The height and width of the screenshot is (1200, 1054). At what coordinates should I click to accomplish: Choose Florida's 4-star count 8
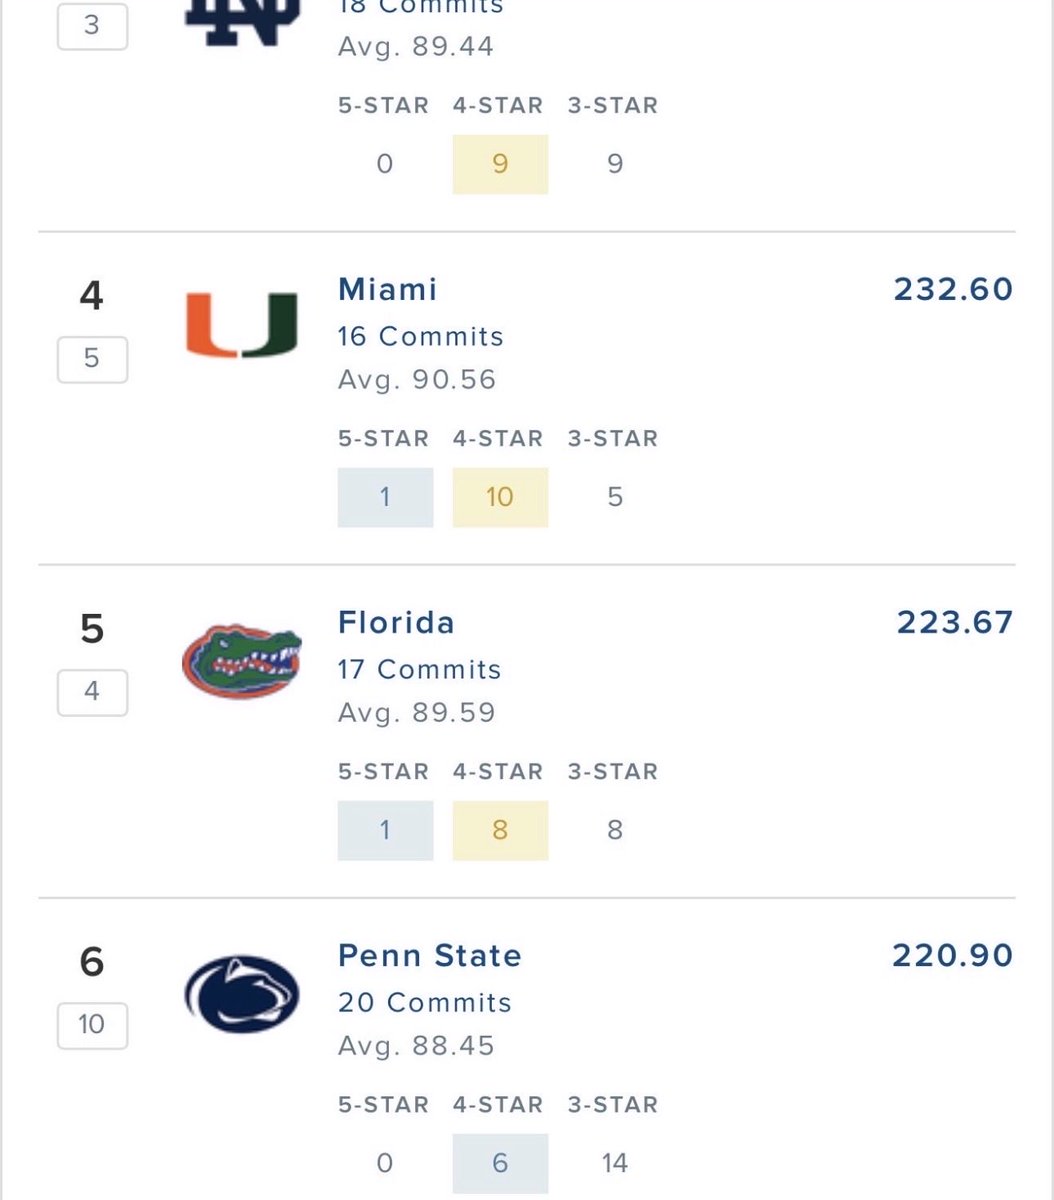[500, 830]
